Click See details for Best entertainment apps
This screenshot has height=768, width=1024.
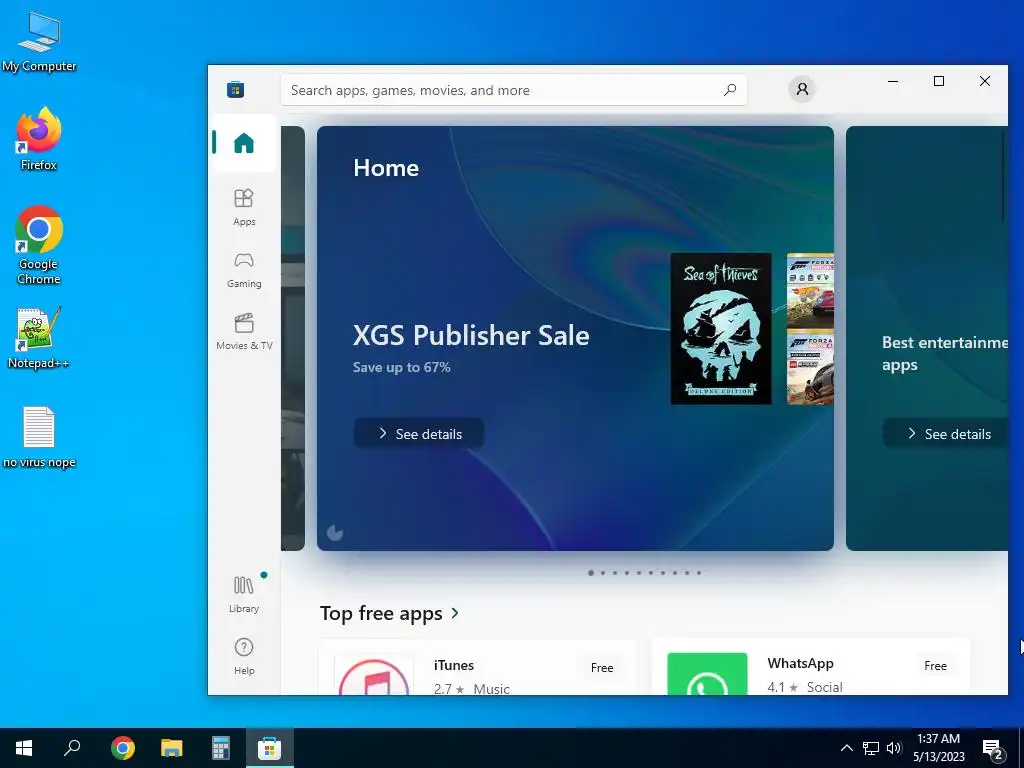(946, 434)
